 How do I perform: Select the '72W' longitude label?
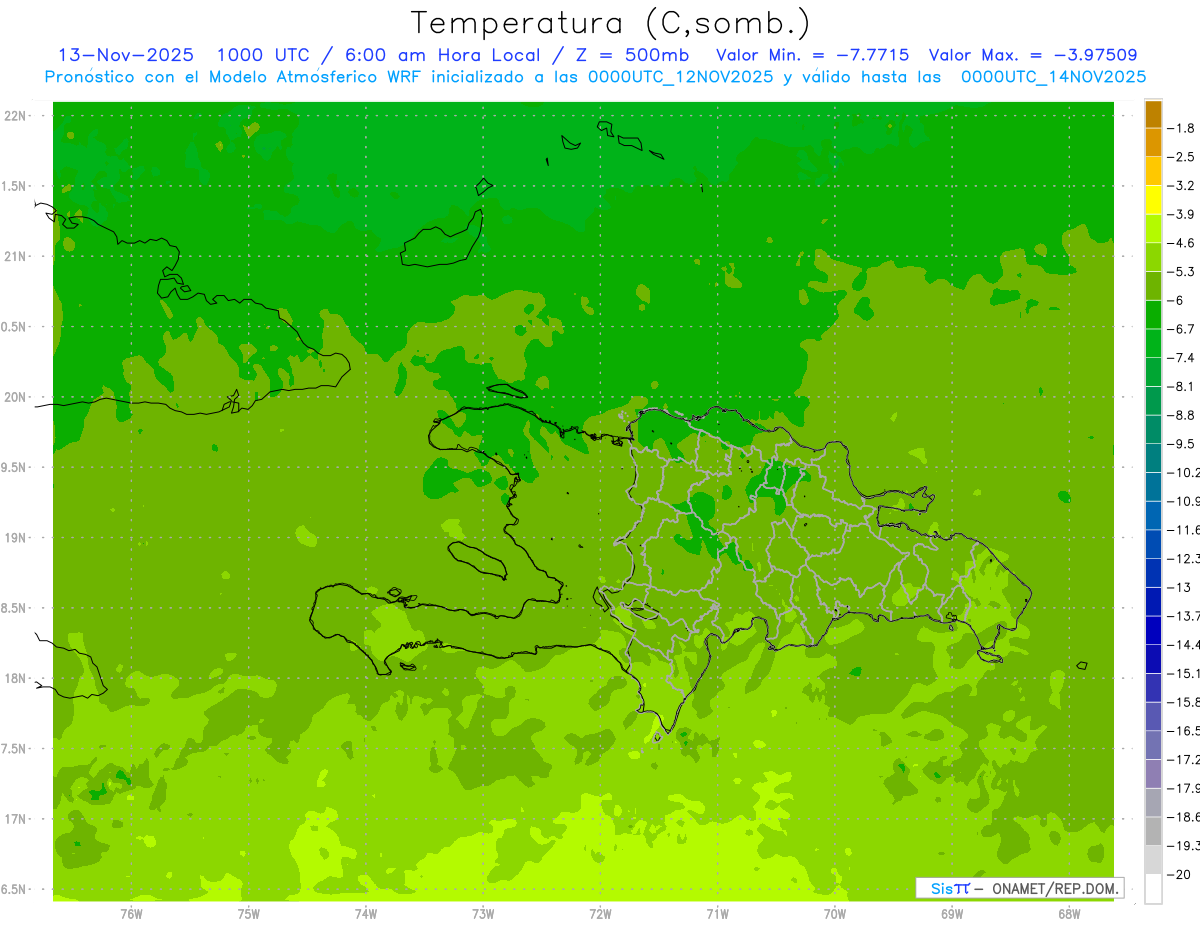coord(600,913)
